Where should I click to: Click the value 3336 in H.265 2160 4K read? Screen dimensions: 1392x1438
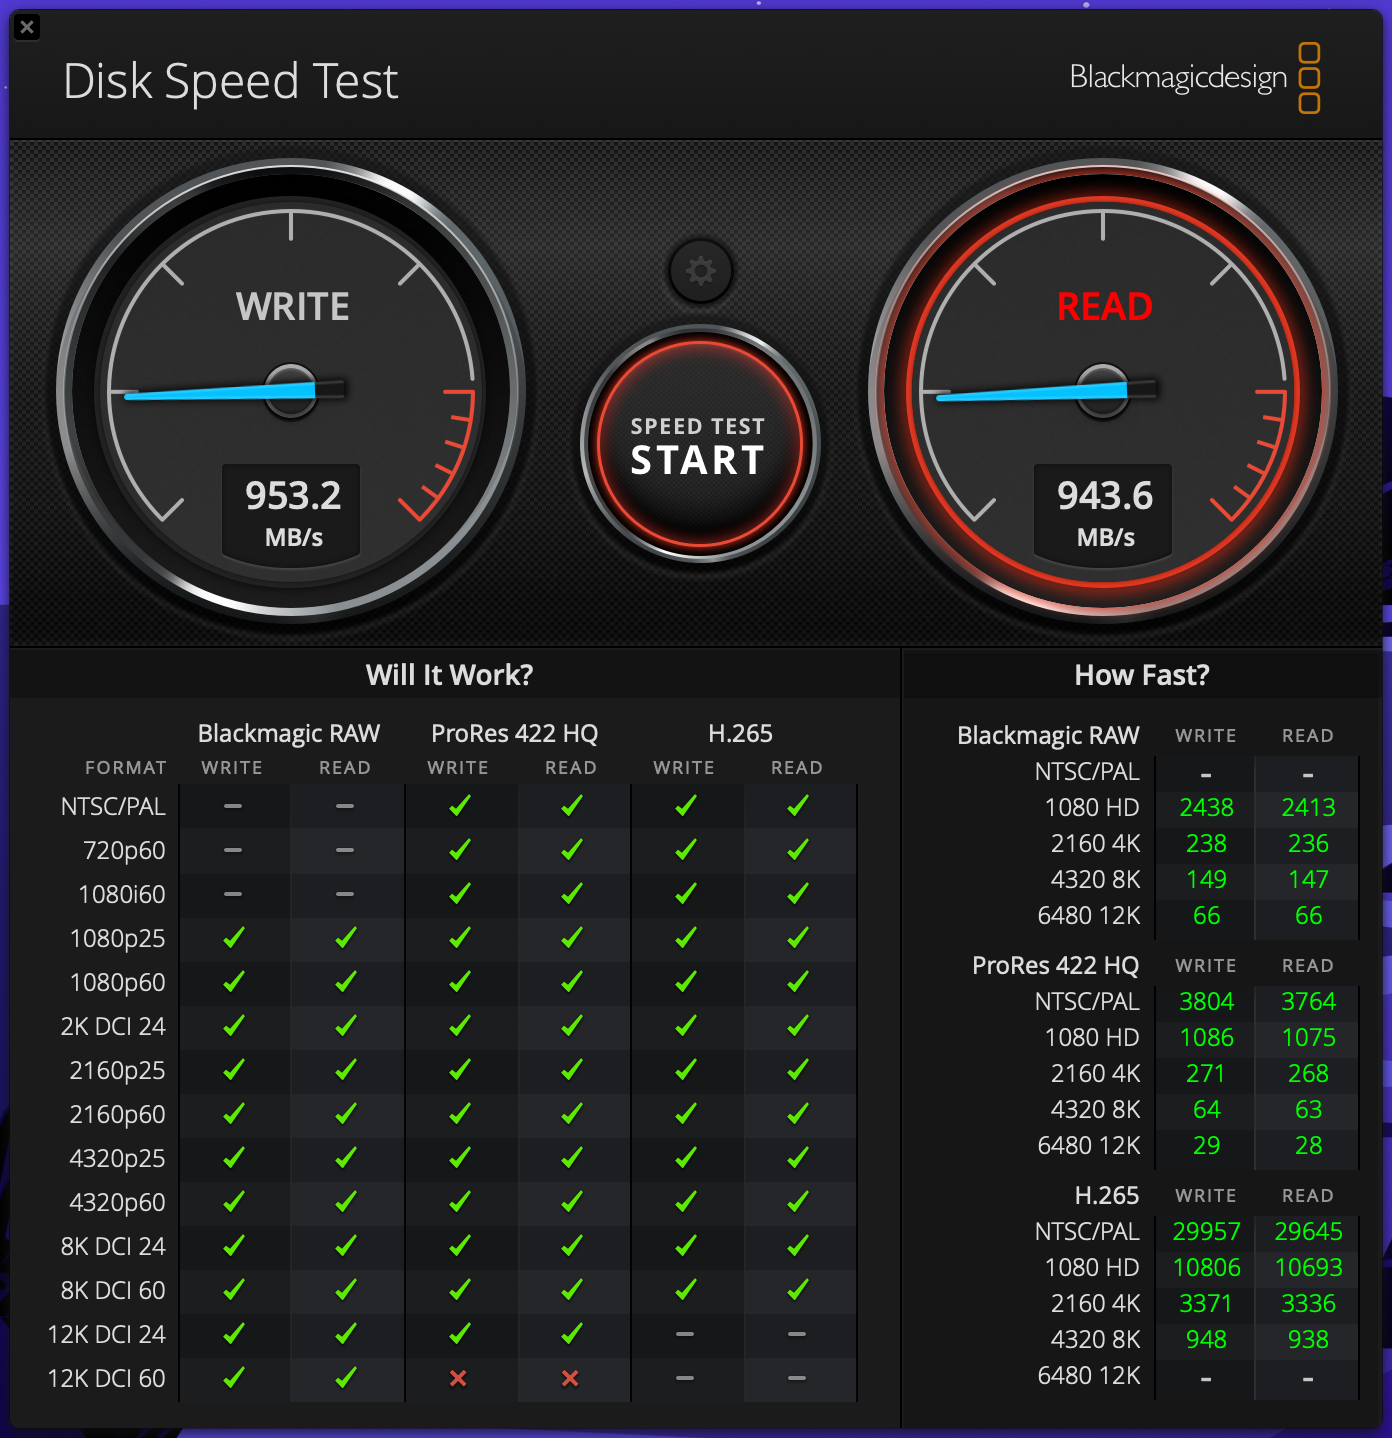[x=1308, y=1303]
